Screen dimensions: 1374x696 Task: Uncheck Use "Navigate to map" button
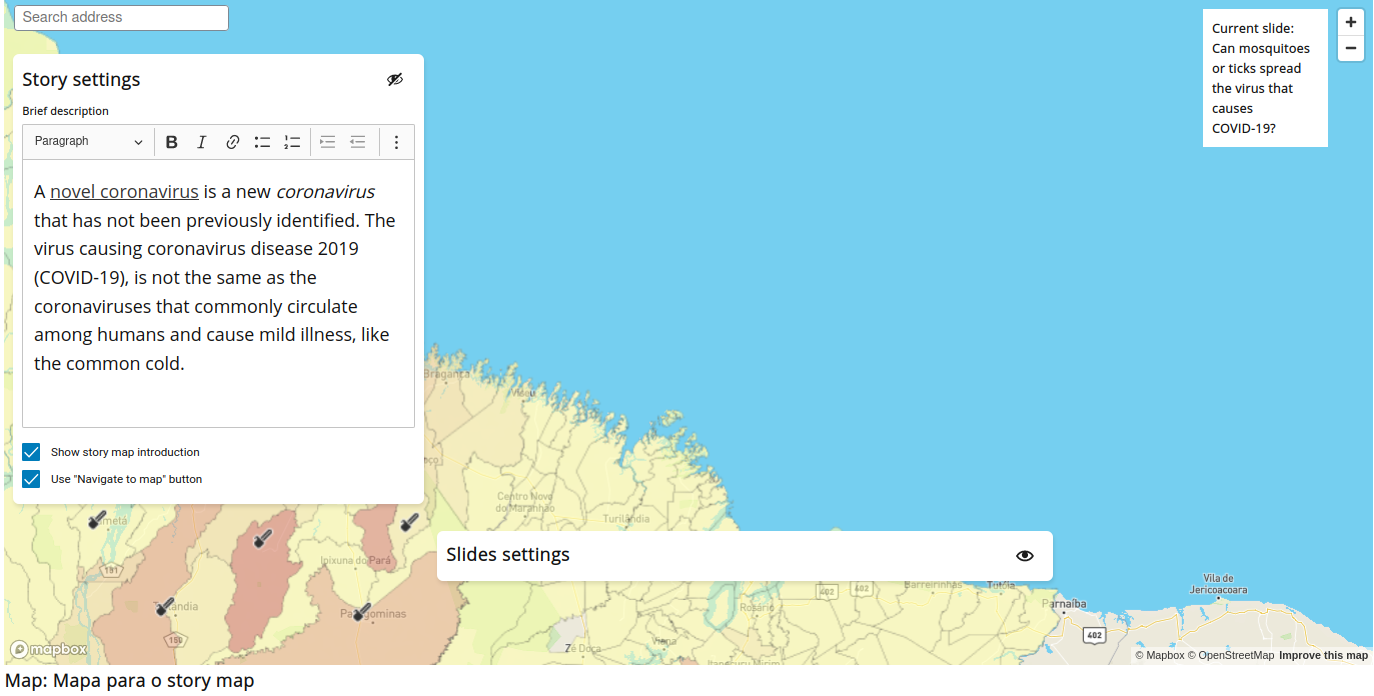coord(31,479)
